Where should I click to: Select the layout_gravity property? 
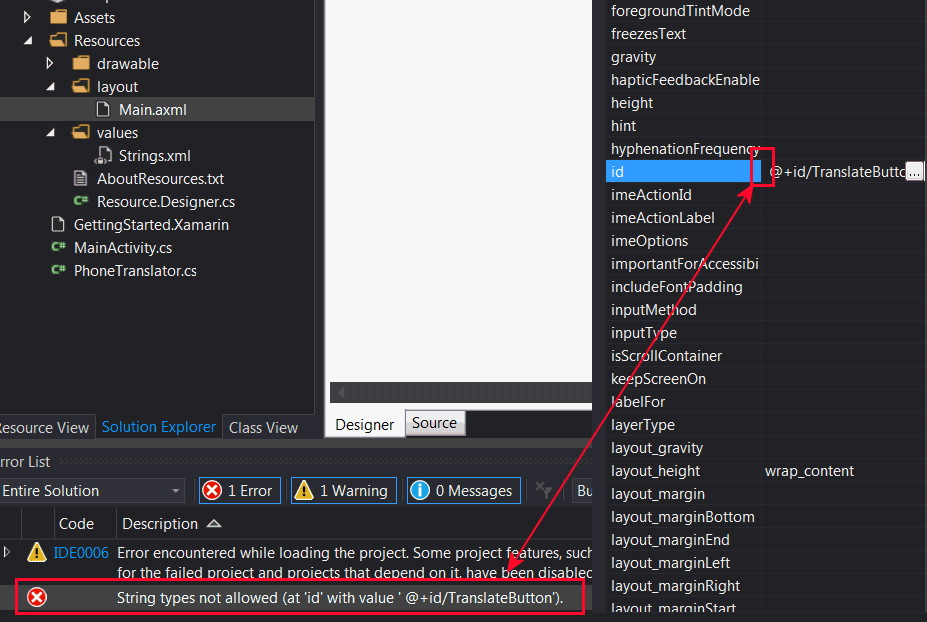point(657,448)
